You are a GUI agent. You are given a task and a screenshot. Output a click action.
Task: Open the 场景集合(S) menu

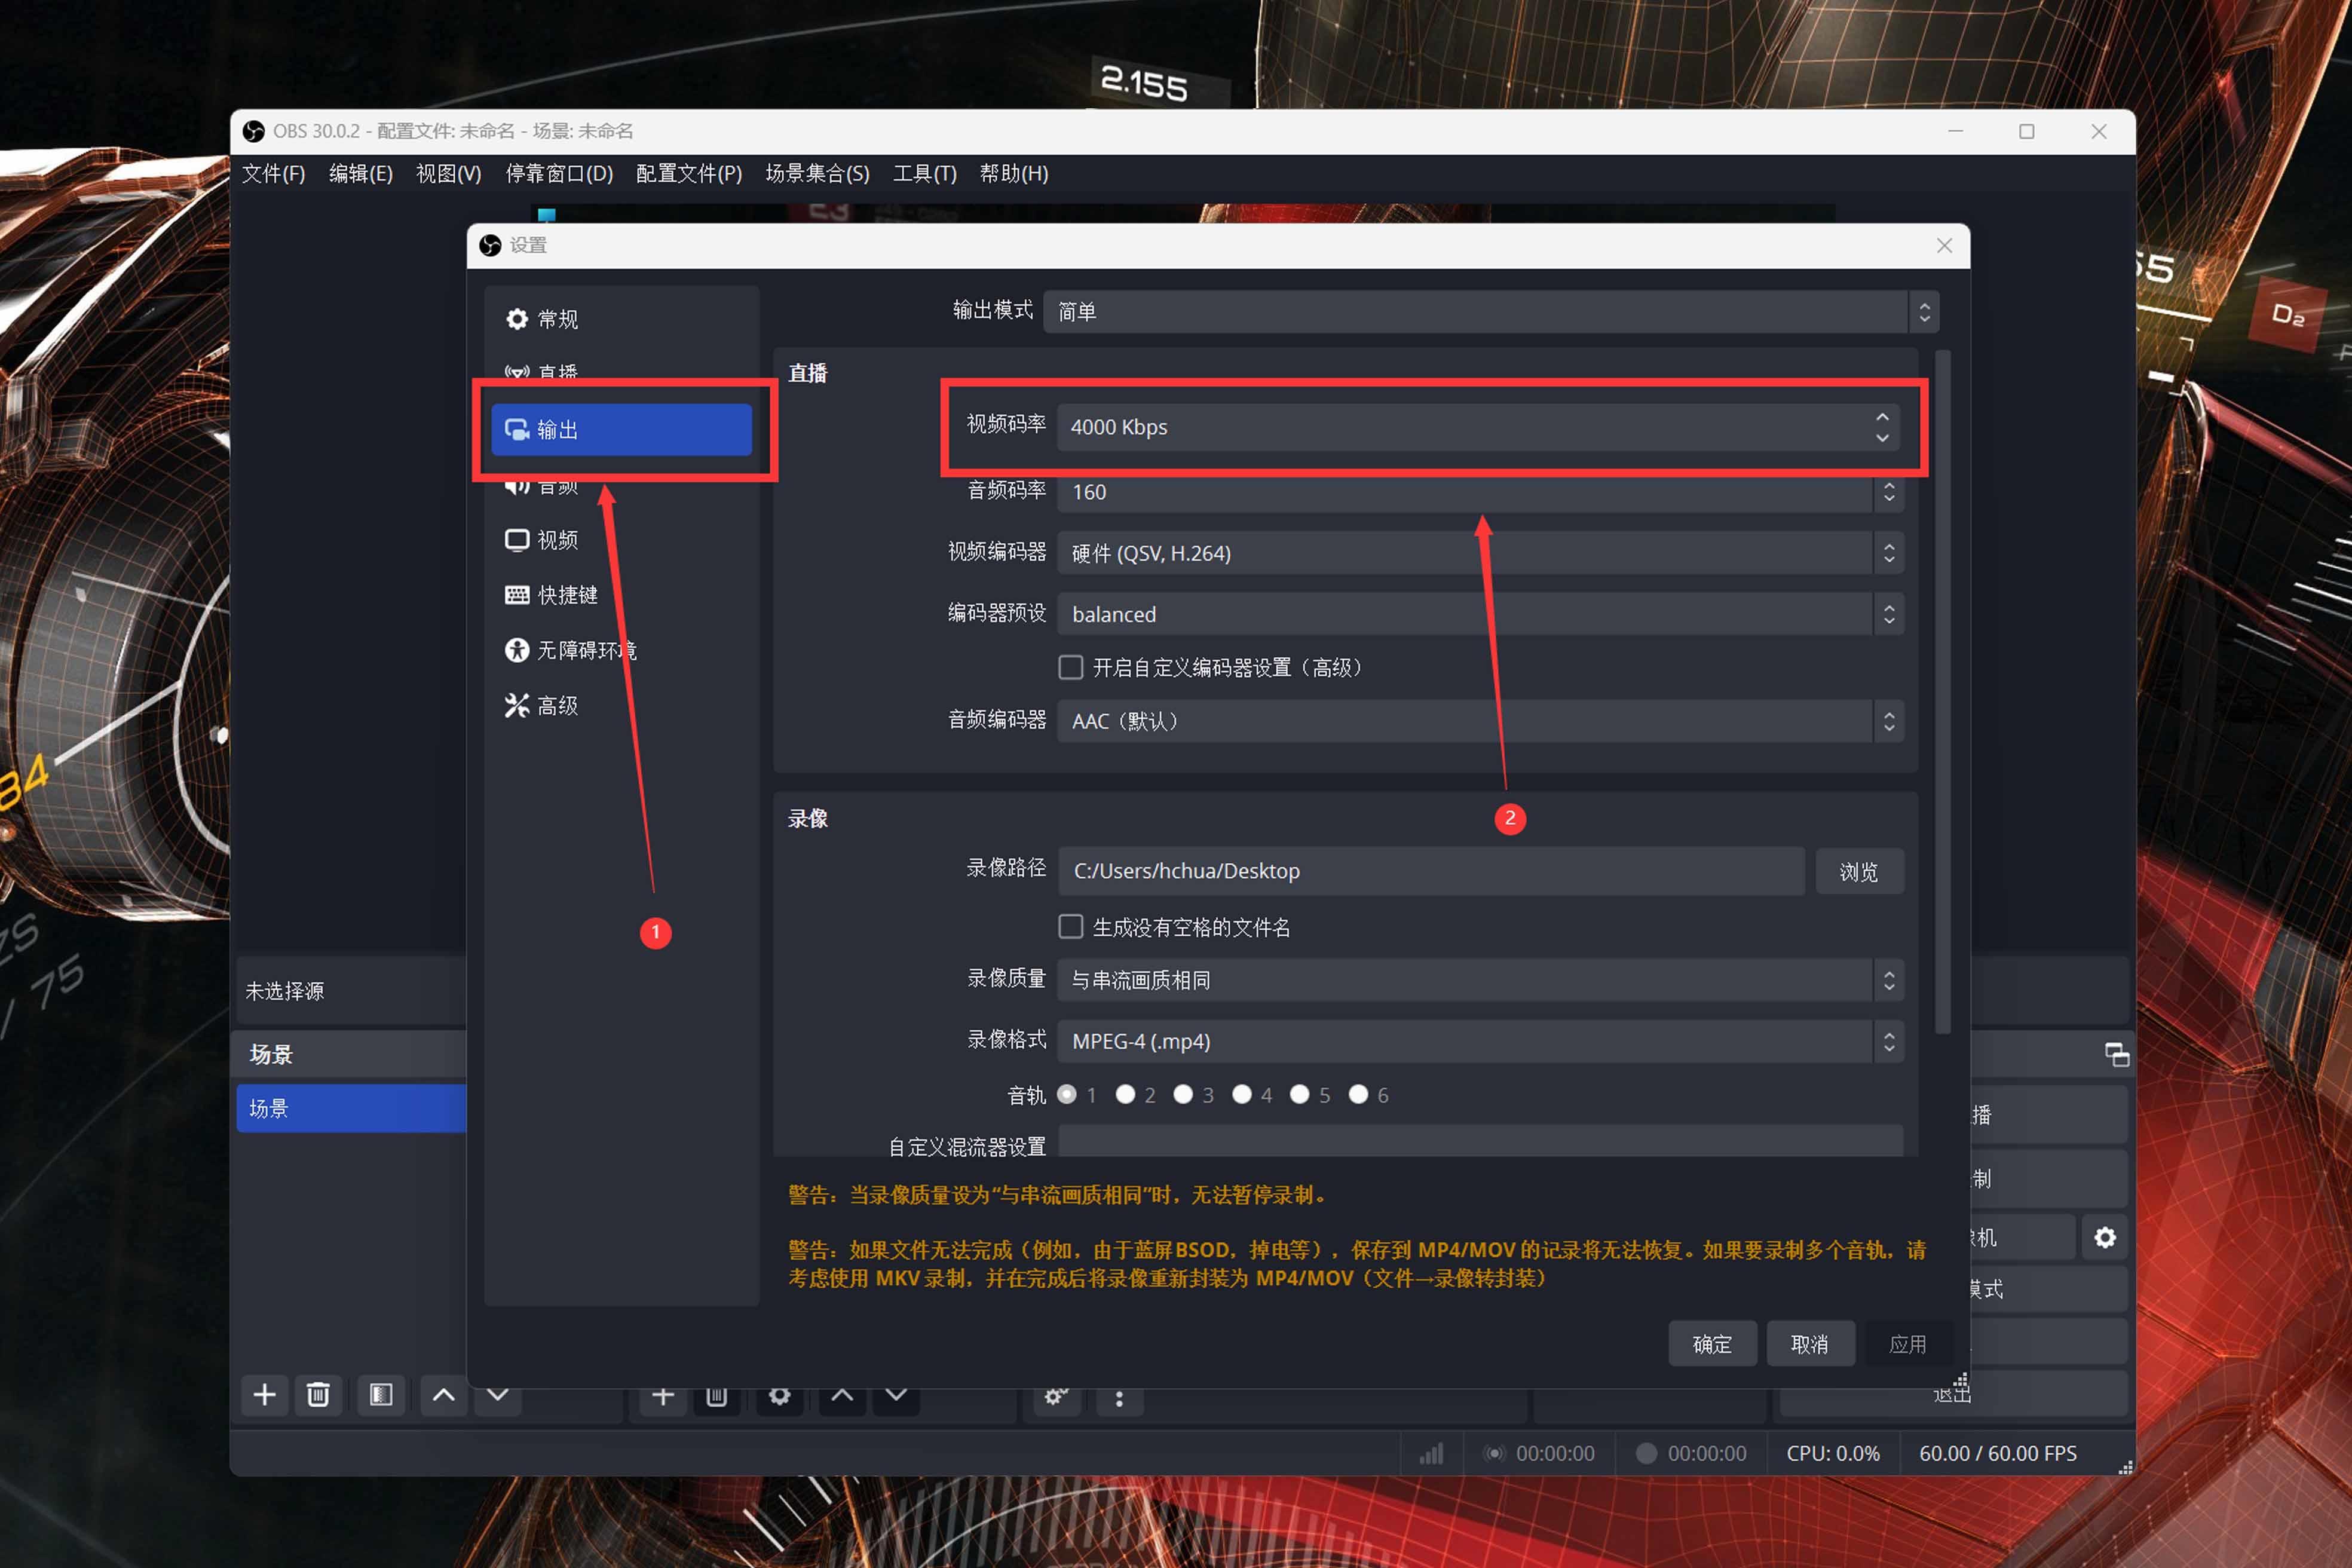click(x=817, y=174)
